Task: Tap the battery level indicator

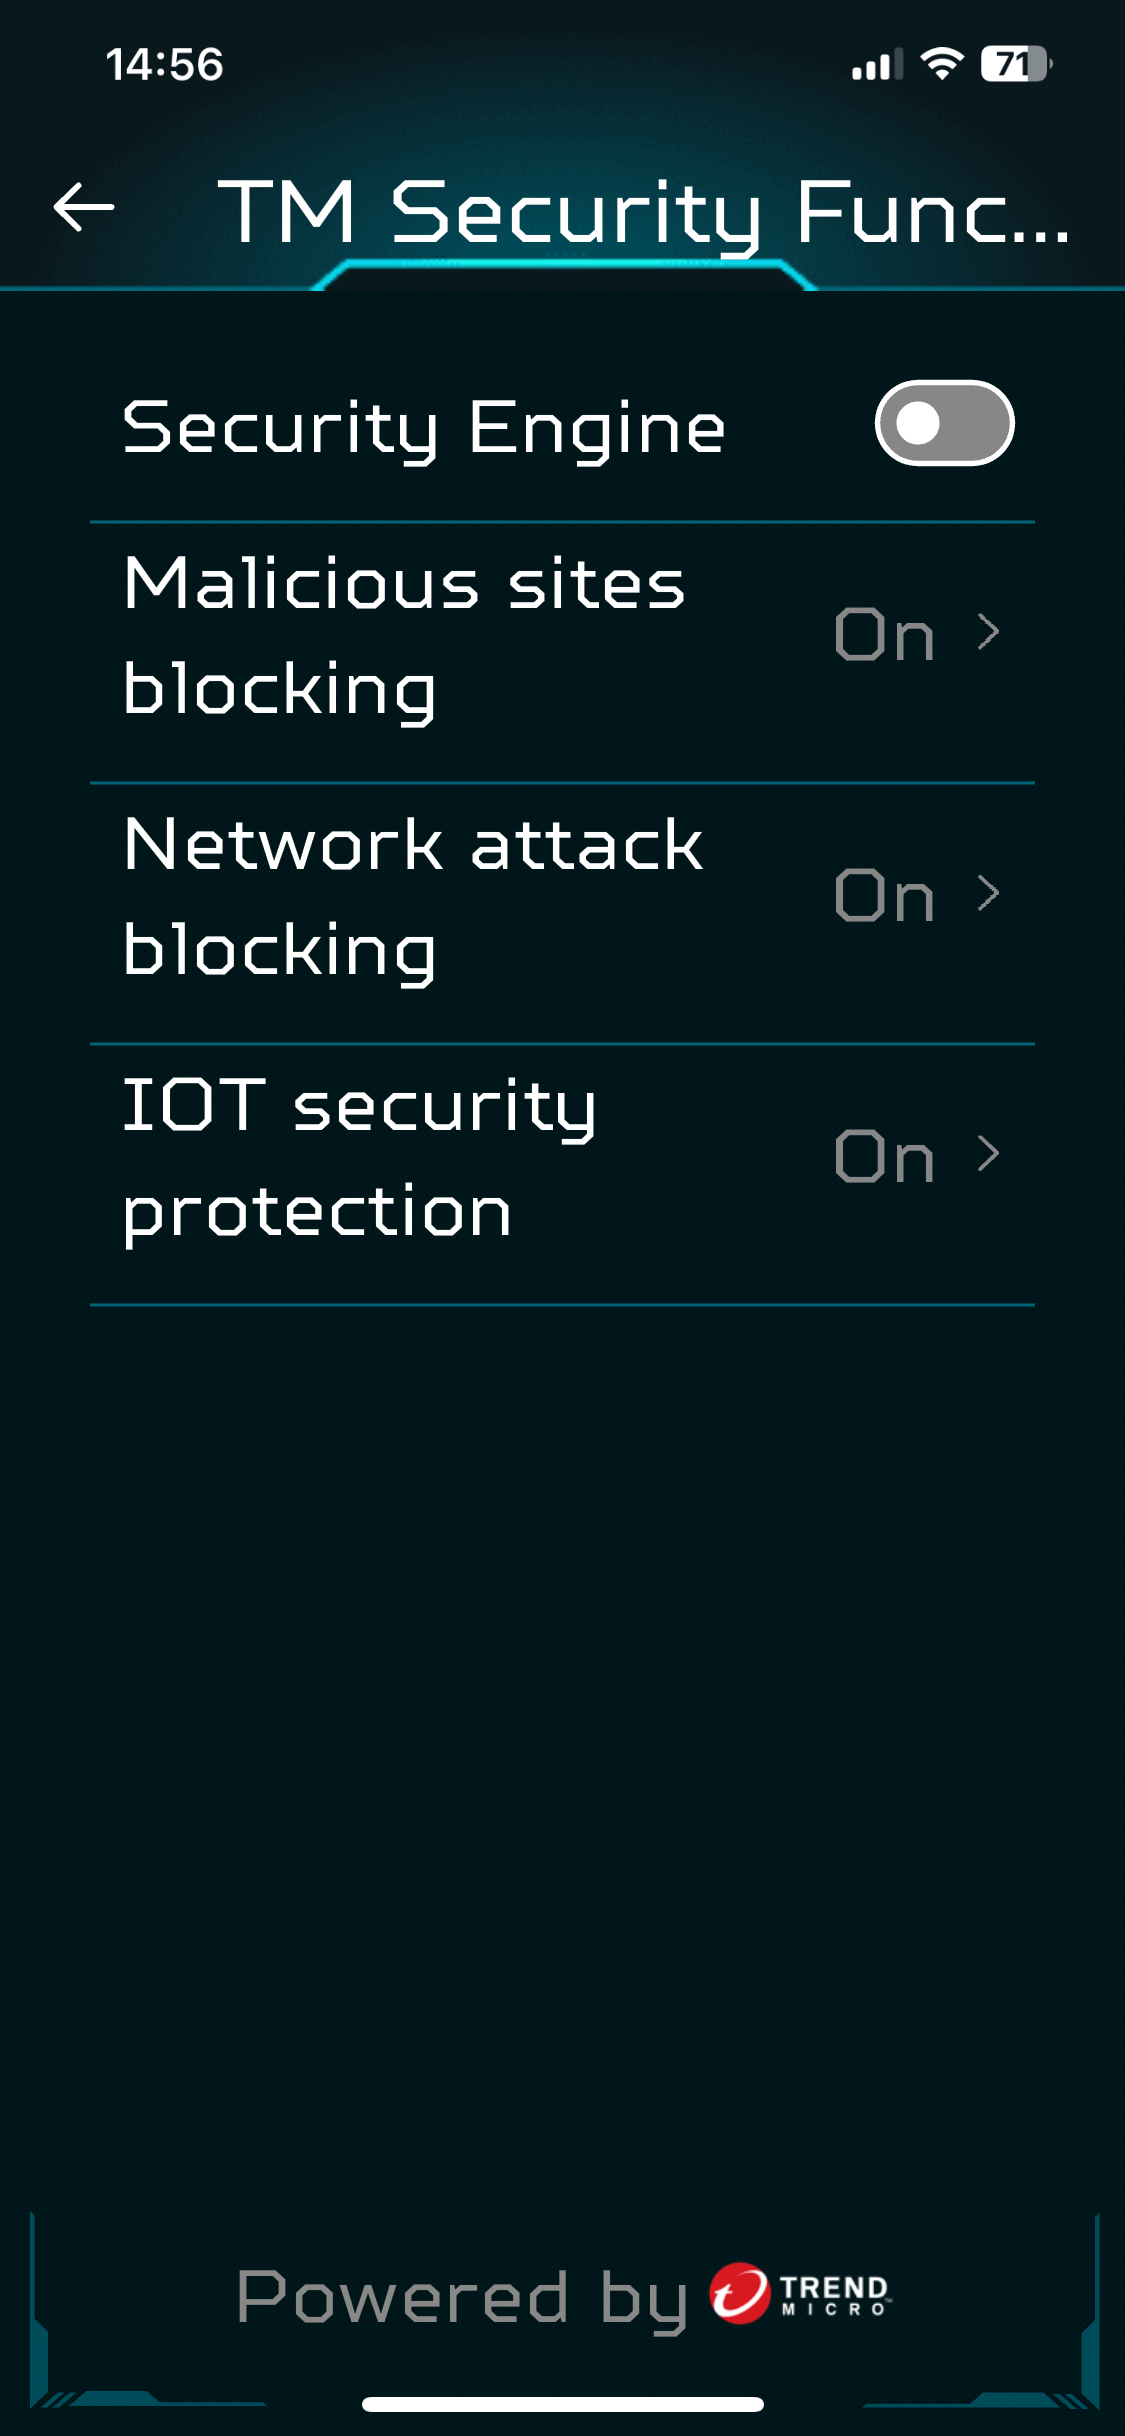Action: [1015, 64]
